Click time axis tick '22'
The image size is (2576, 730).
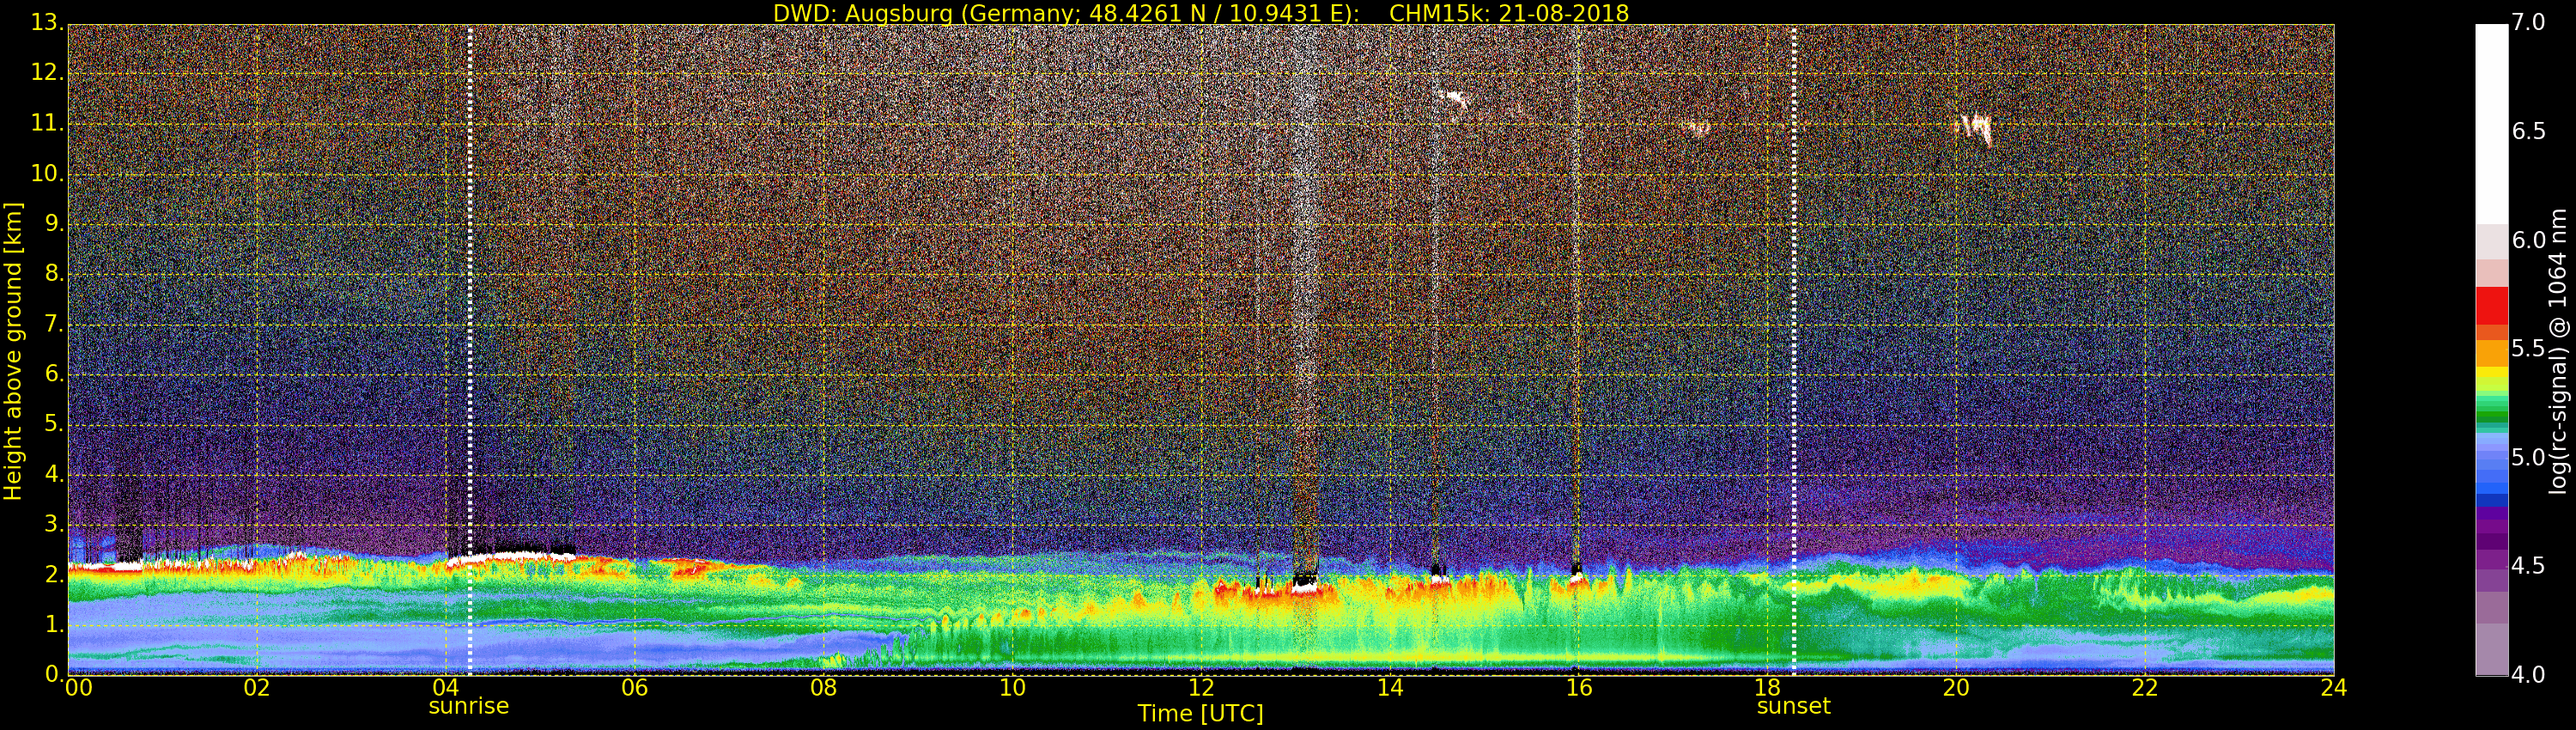[2145, 687]
